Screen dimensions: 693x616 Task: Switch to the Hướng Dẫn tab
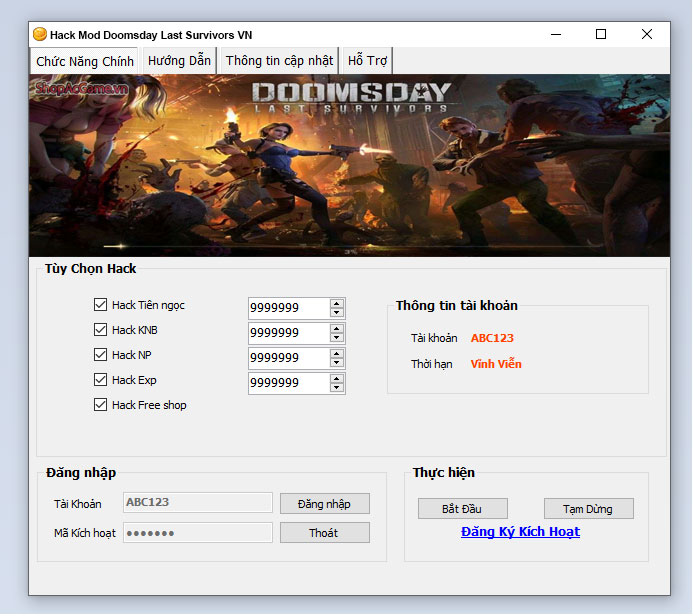coord(179,60)
